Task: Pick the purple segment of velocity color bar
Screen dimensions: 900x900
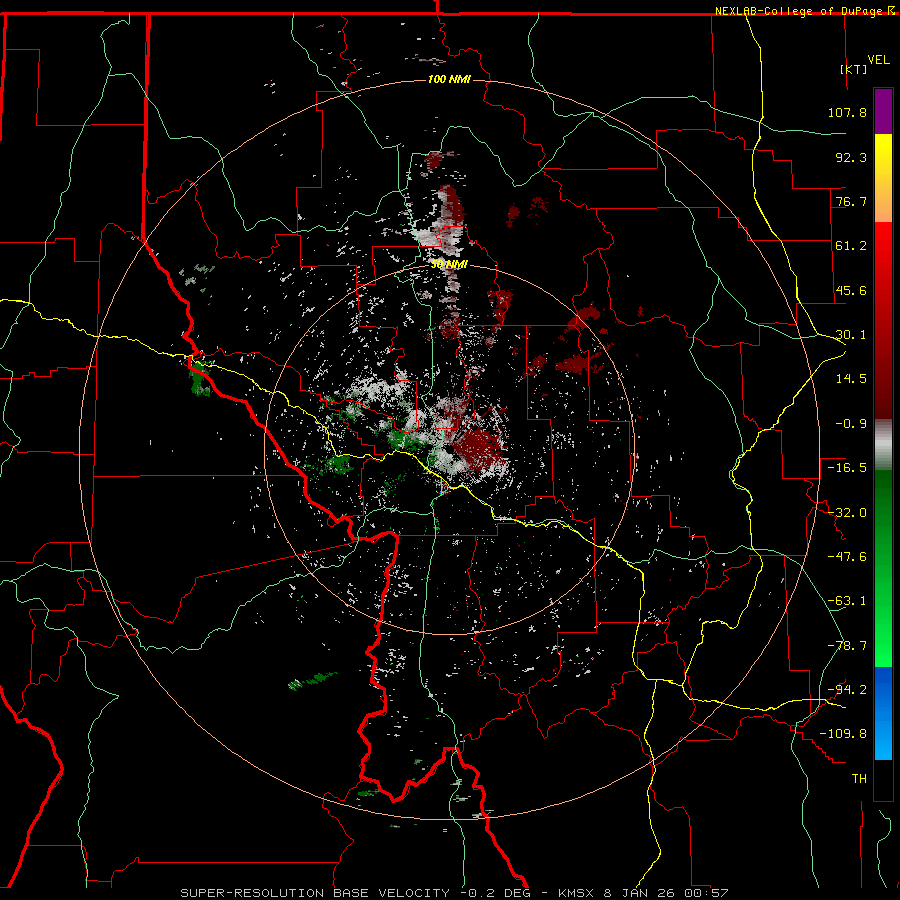Action: (883, 111)
